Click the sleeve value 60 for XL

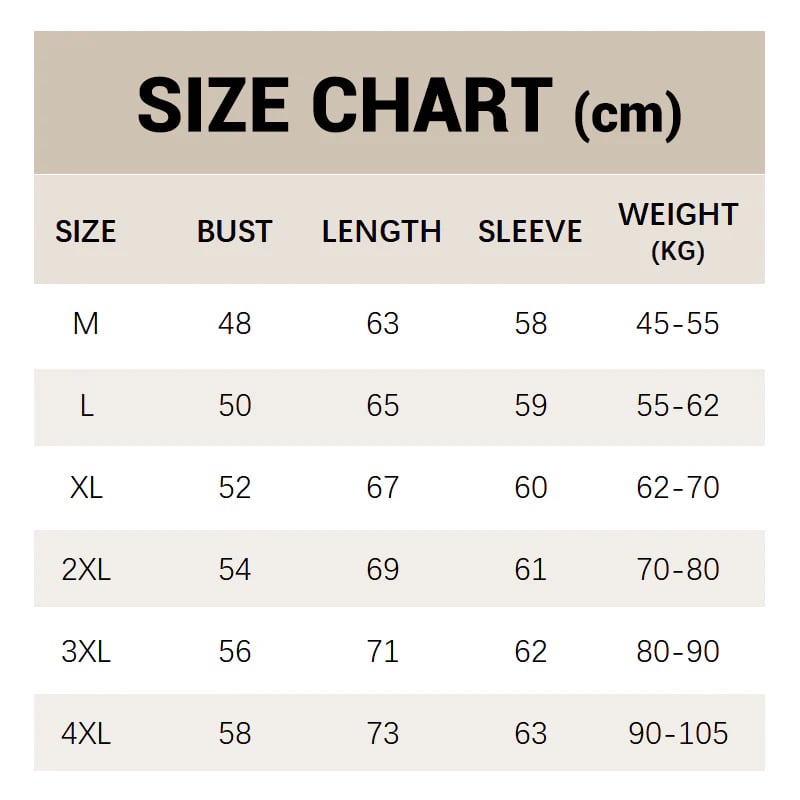(x=530, y=488)
